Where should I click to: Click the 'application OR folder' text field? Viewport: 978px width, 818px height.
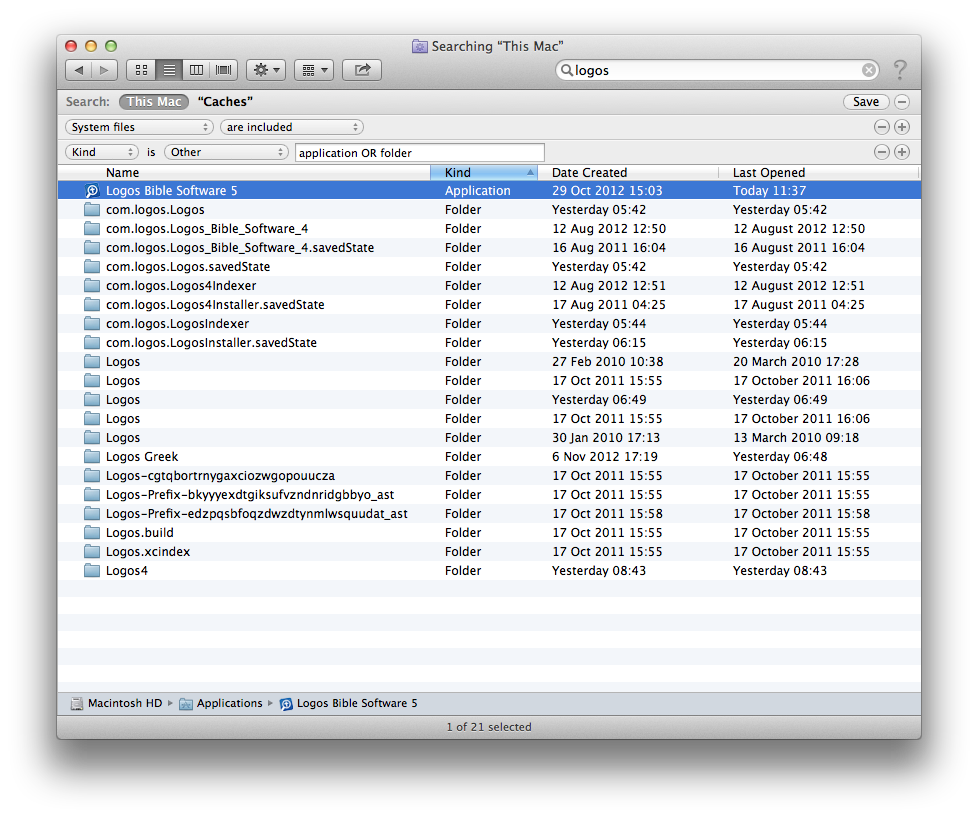point(420,153)
